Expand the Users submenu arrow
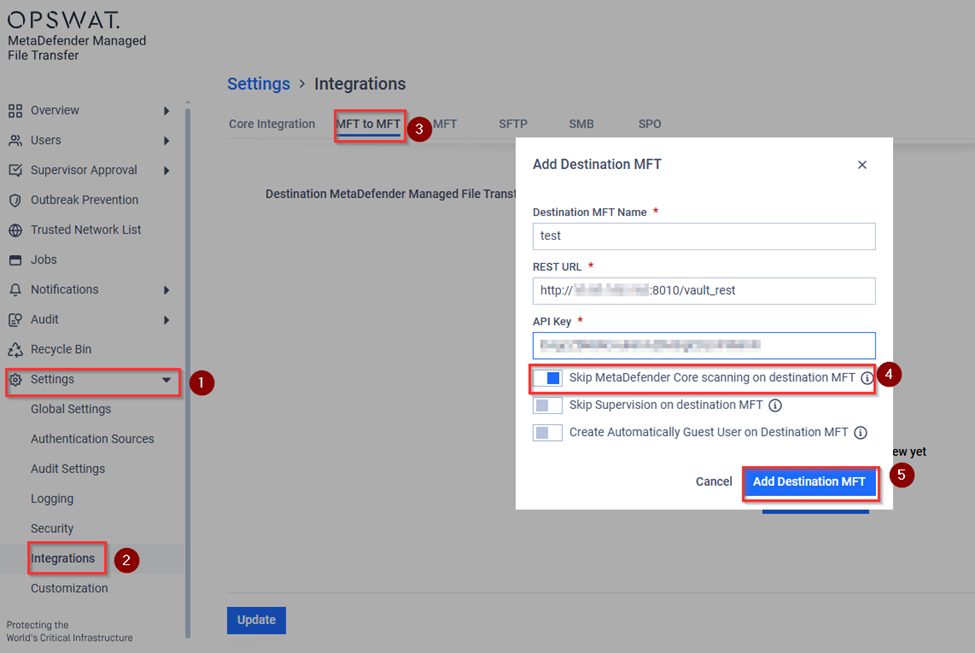Viewport: 975px width, 653px height. (x=167, y=141)
